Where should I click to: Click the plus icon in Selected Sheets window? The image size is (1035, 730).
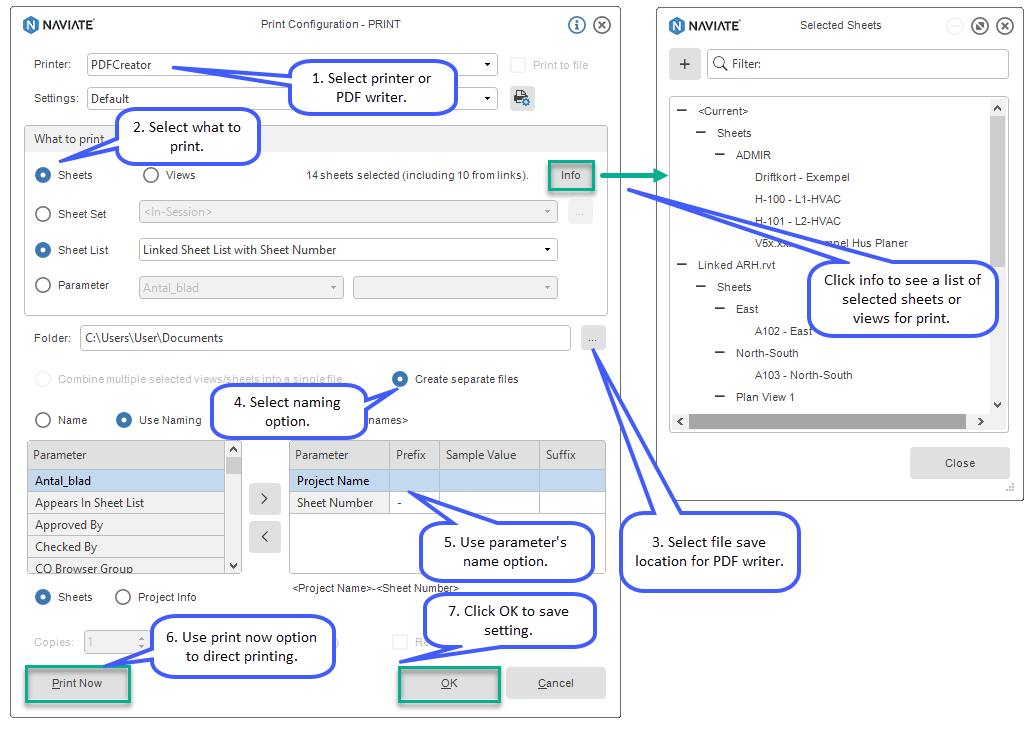pos(685,64)
